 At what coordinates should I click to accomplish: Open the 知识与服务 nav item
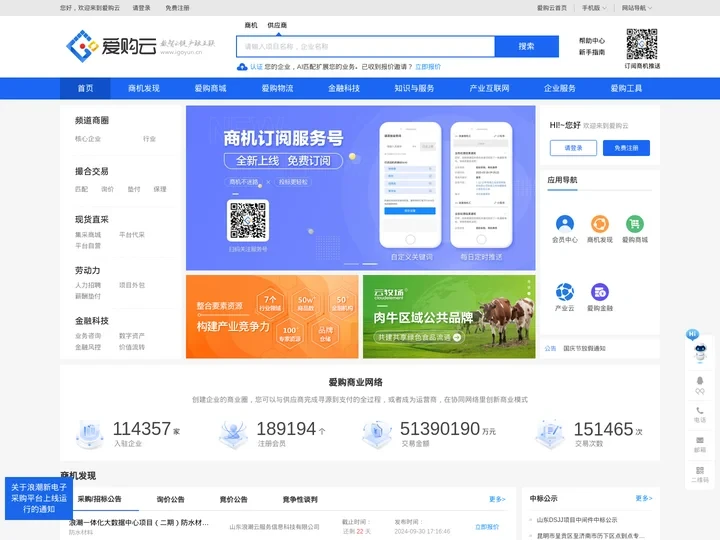414,88
